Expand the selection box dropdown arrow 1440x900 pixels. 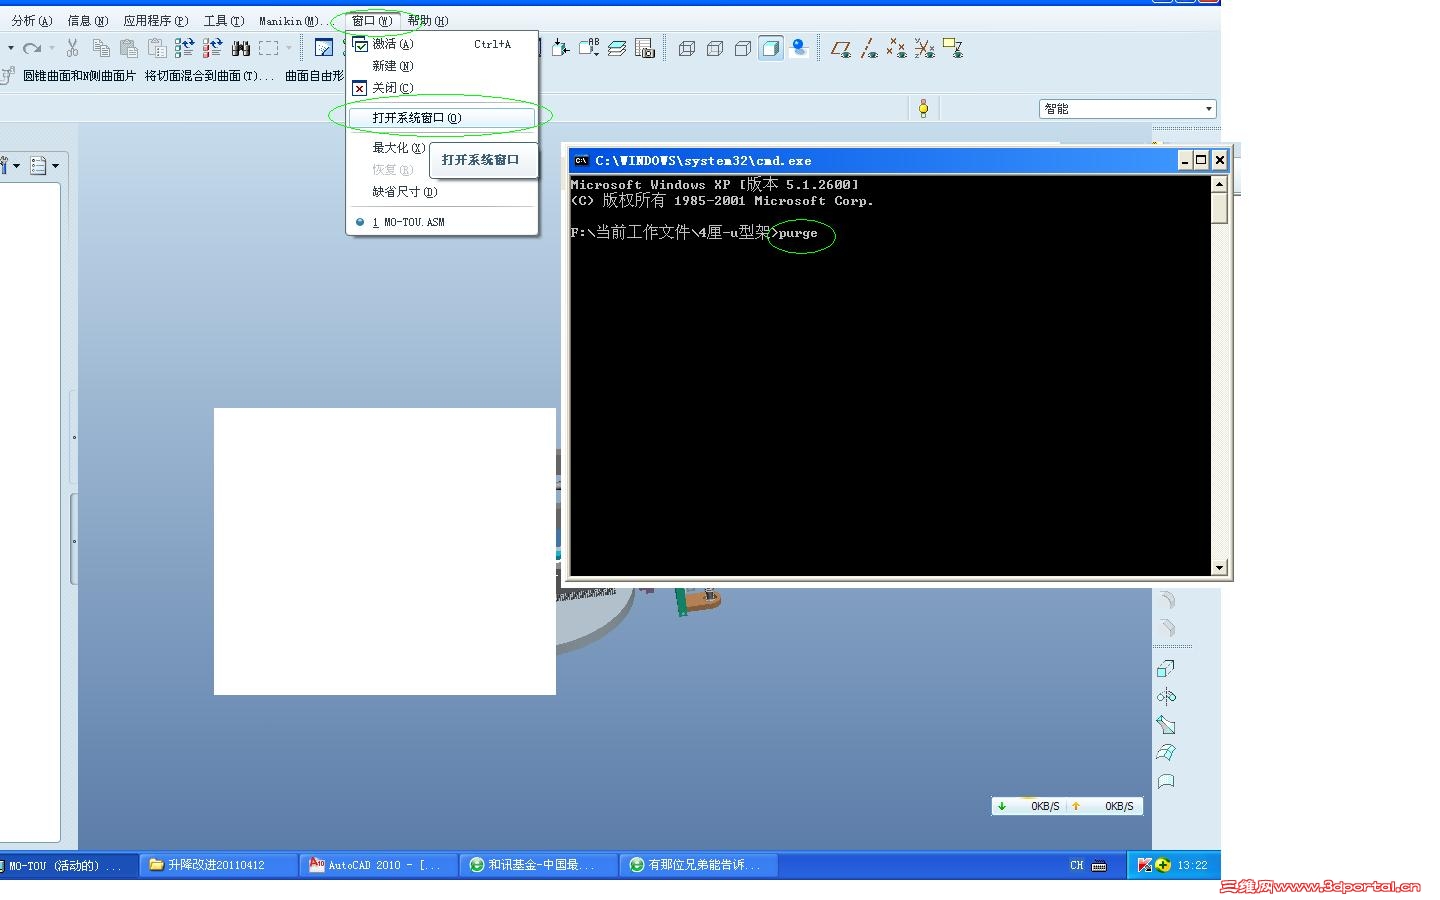(x=289, y=48)
